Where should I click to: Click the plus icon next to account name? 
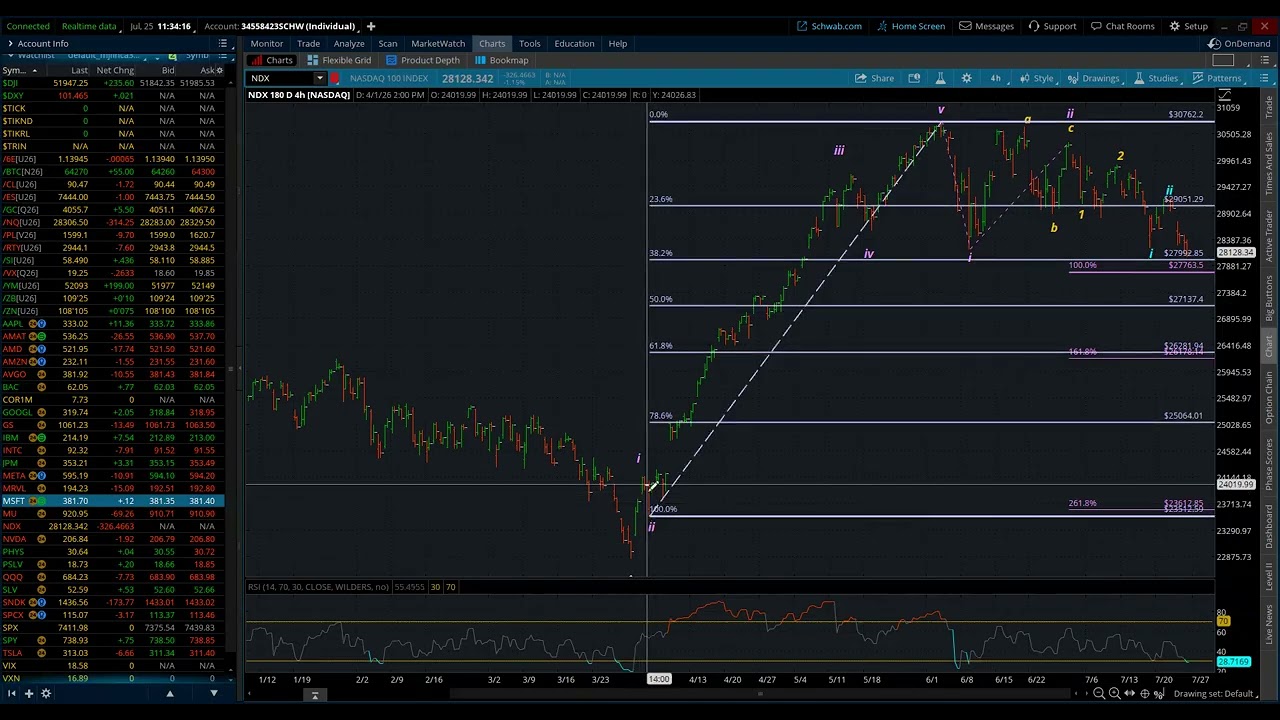(370, 26)
